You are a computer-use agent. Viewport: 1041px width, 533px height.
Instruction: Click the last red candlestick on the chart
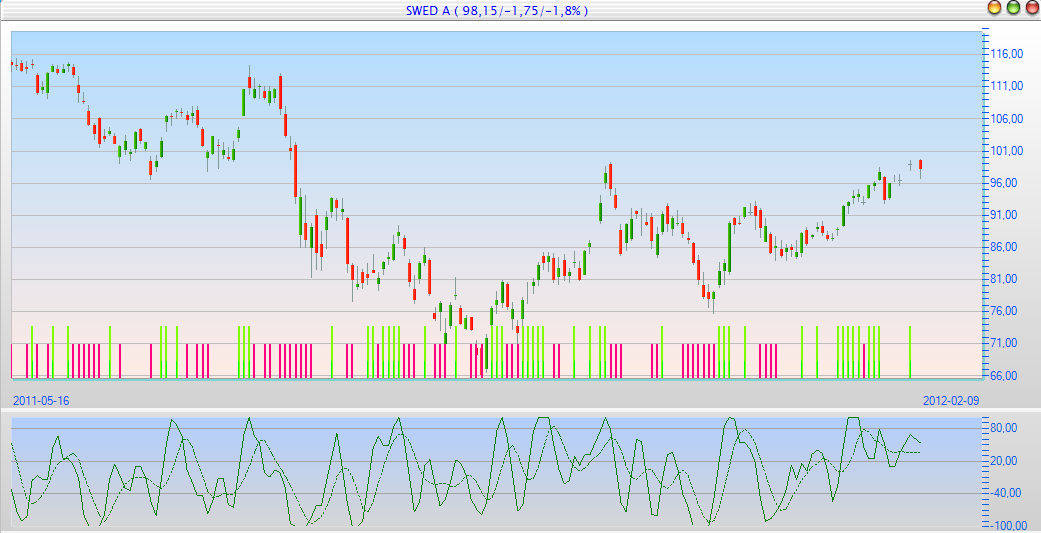[x=920, y=165]
